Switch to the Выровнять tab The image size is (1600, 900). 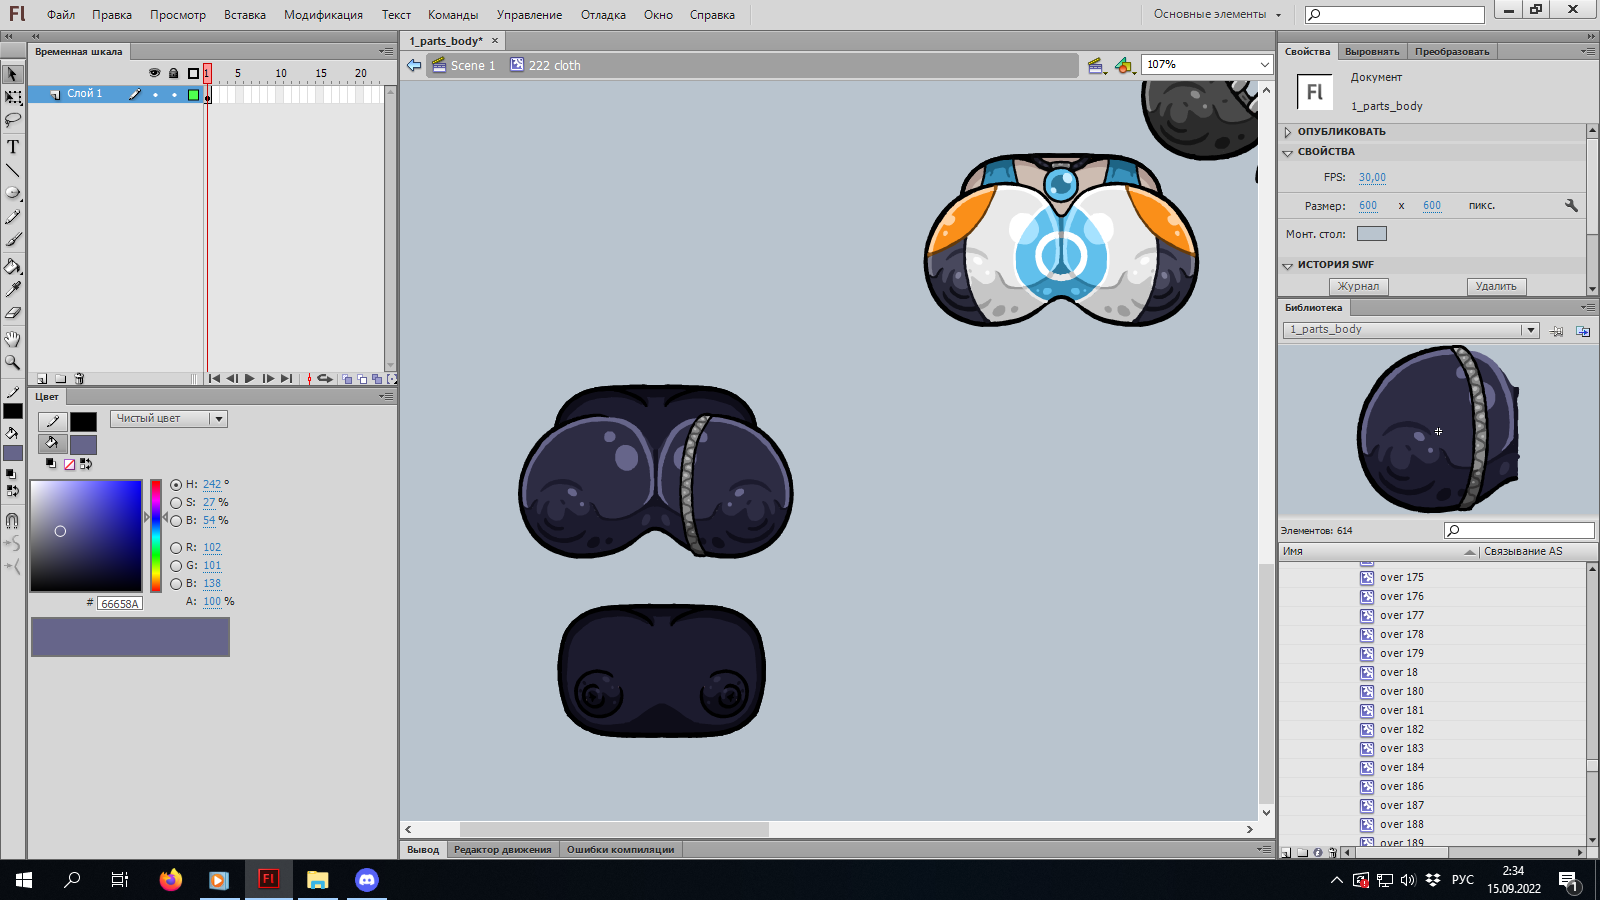pos(1372,51)
